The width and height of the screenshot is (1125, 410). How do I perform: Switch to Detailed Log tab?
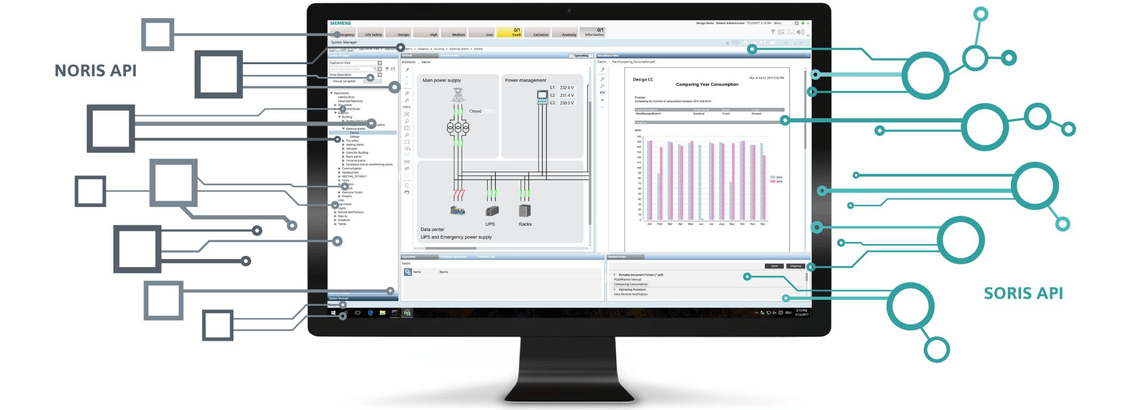click(x=486, y=257)
